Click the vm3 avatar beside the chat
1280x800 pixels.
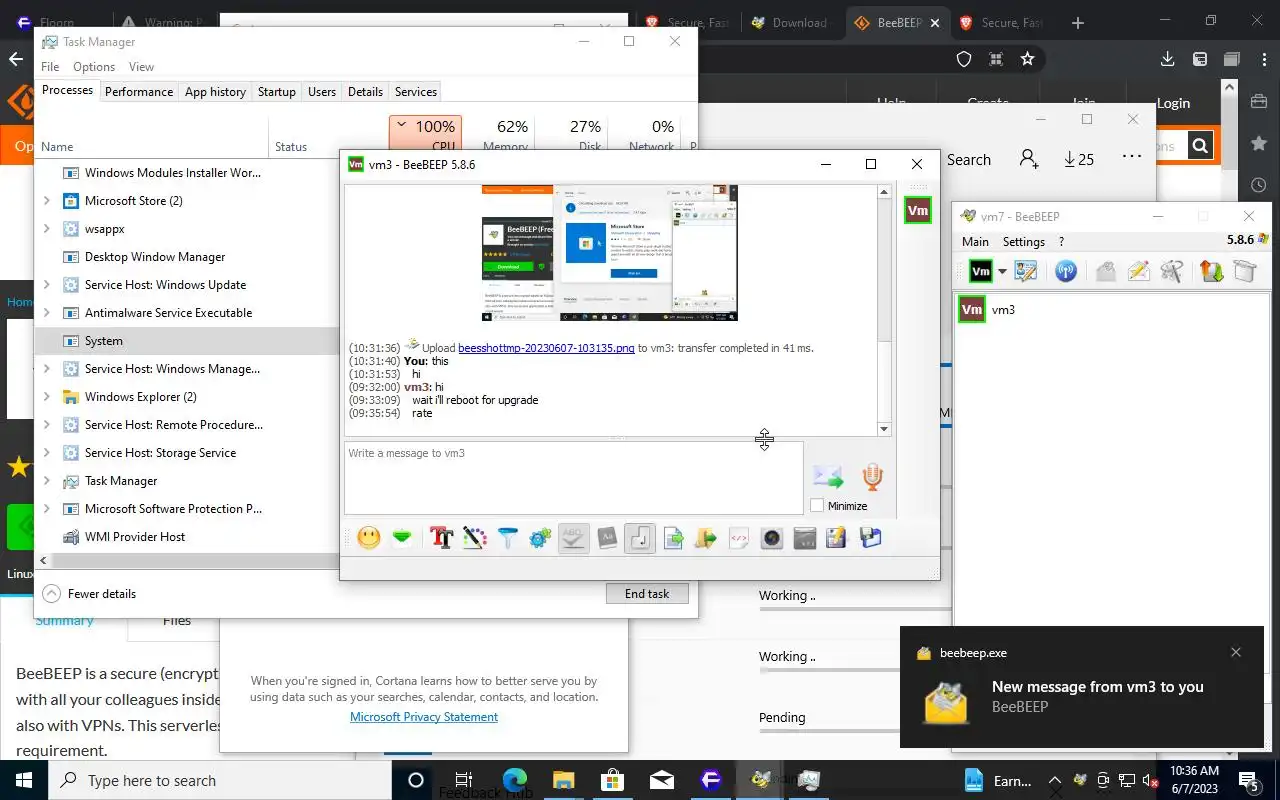(x=918, y=211)
